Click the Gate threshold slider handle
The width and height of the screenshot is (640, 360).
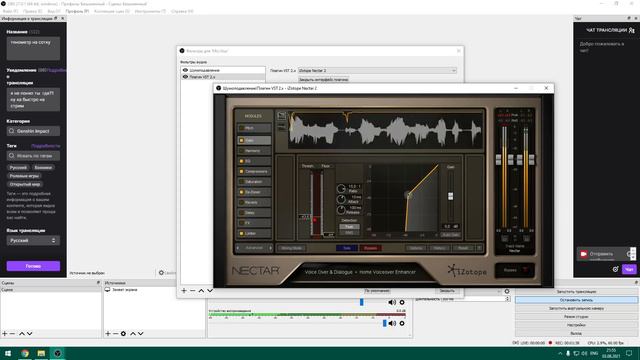click(315, 220)
